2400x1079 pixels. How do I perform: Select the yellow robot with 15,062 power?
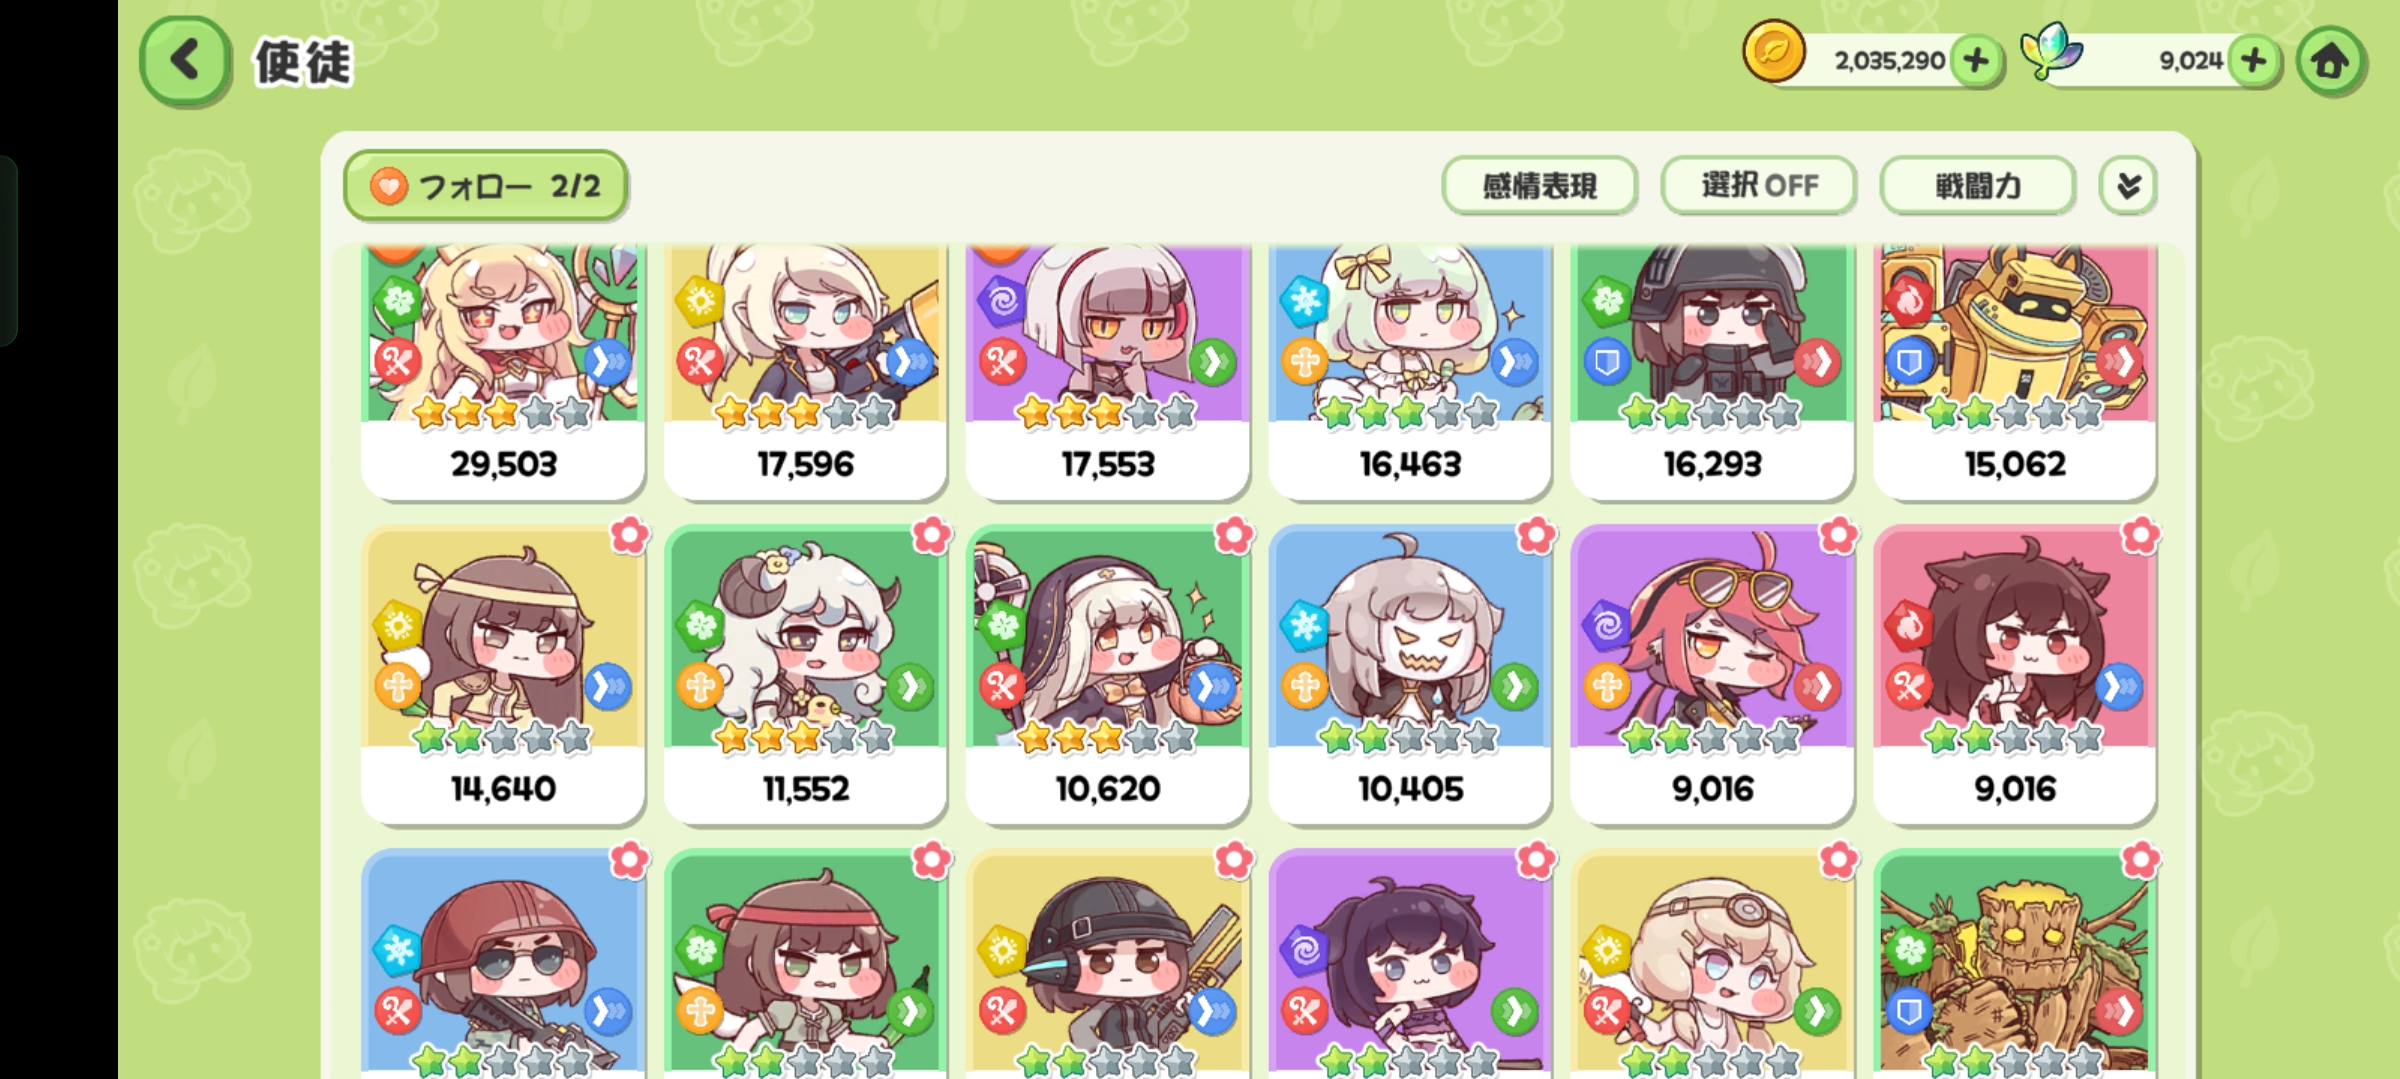[2015, 371]
